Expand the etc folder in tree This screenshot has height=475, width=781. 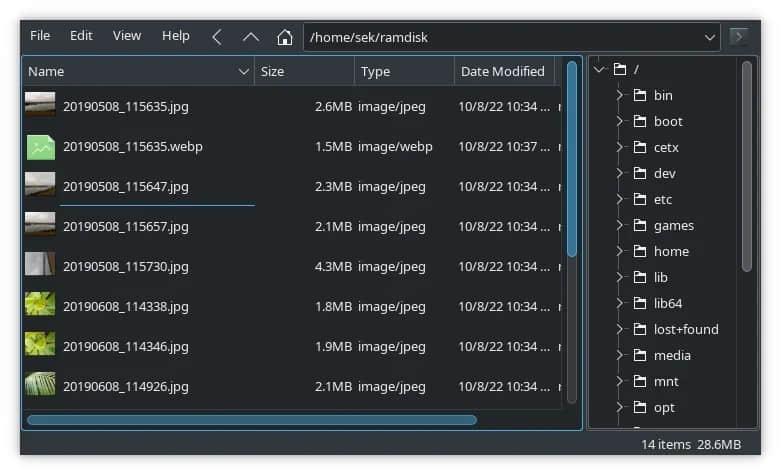pos(620,200)
